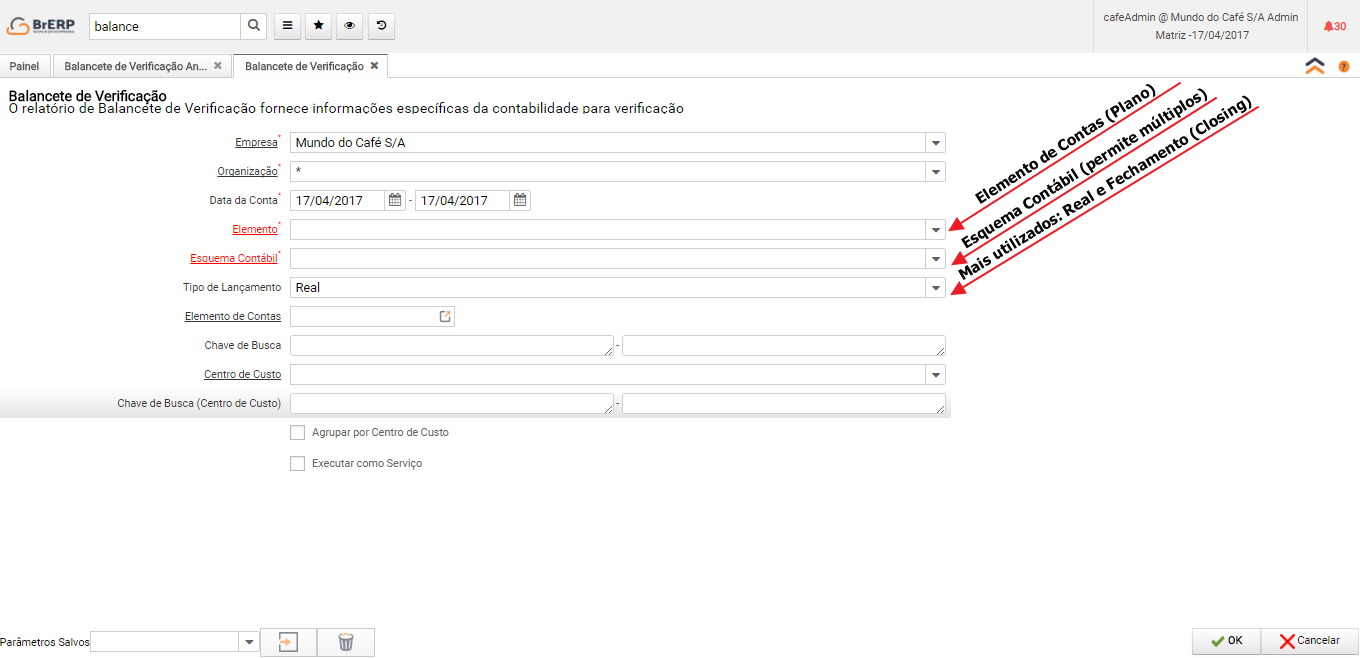Screen dimensions: 1360x658
Task: Click the Matriz -17/04/2017 text
Action: [1201, 35]
